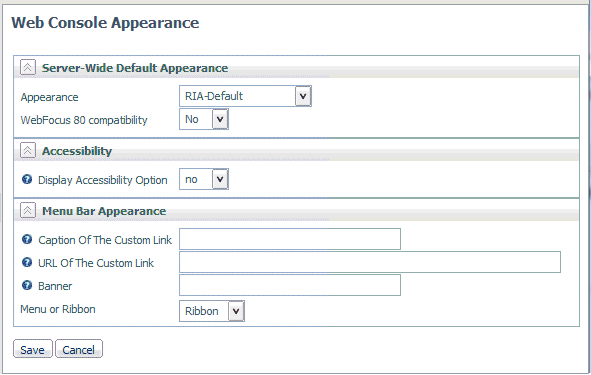The image size is (591, 375).
Task: Click help icon beside URL Of The Custom Link
Action: [27, 262]
